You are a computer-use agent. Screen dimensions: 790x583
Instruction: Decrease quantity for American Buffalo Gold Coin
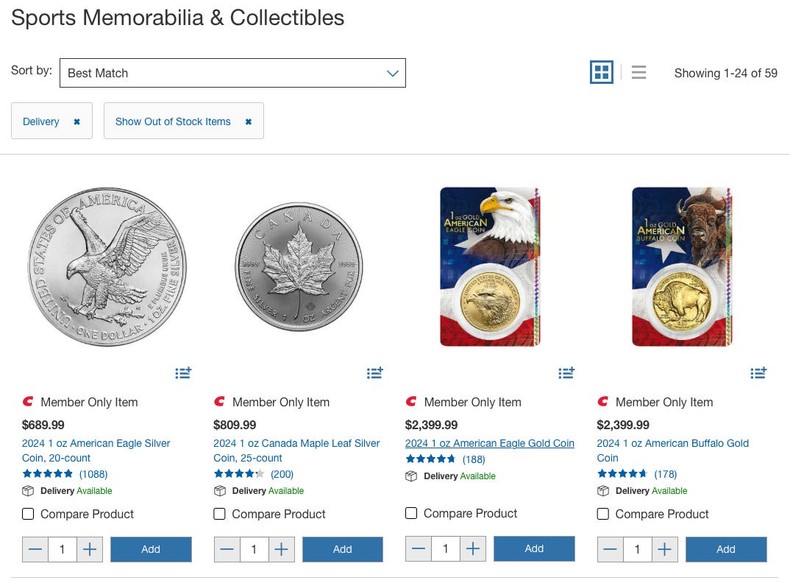coord(610,549)
